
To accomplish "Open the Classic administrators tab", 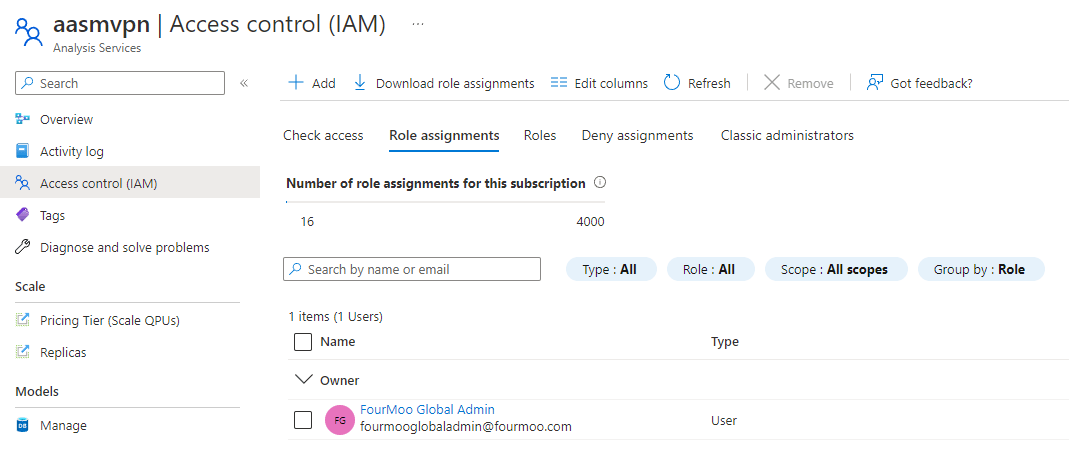I will click(x=787, y=135).
